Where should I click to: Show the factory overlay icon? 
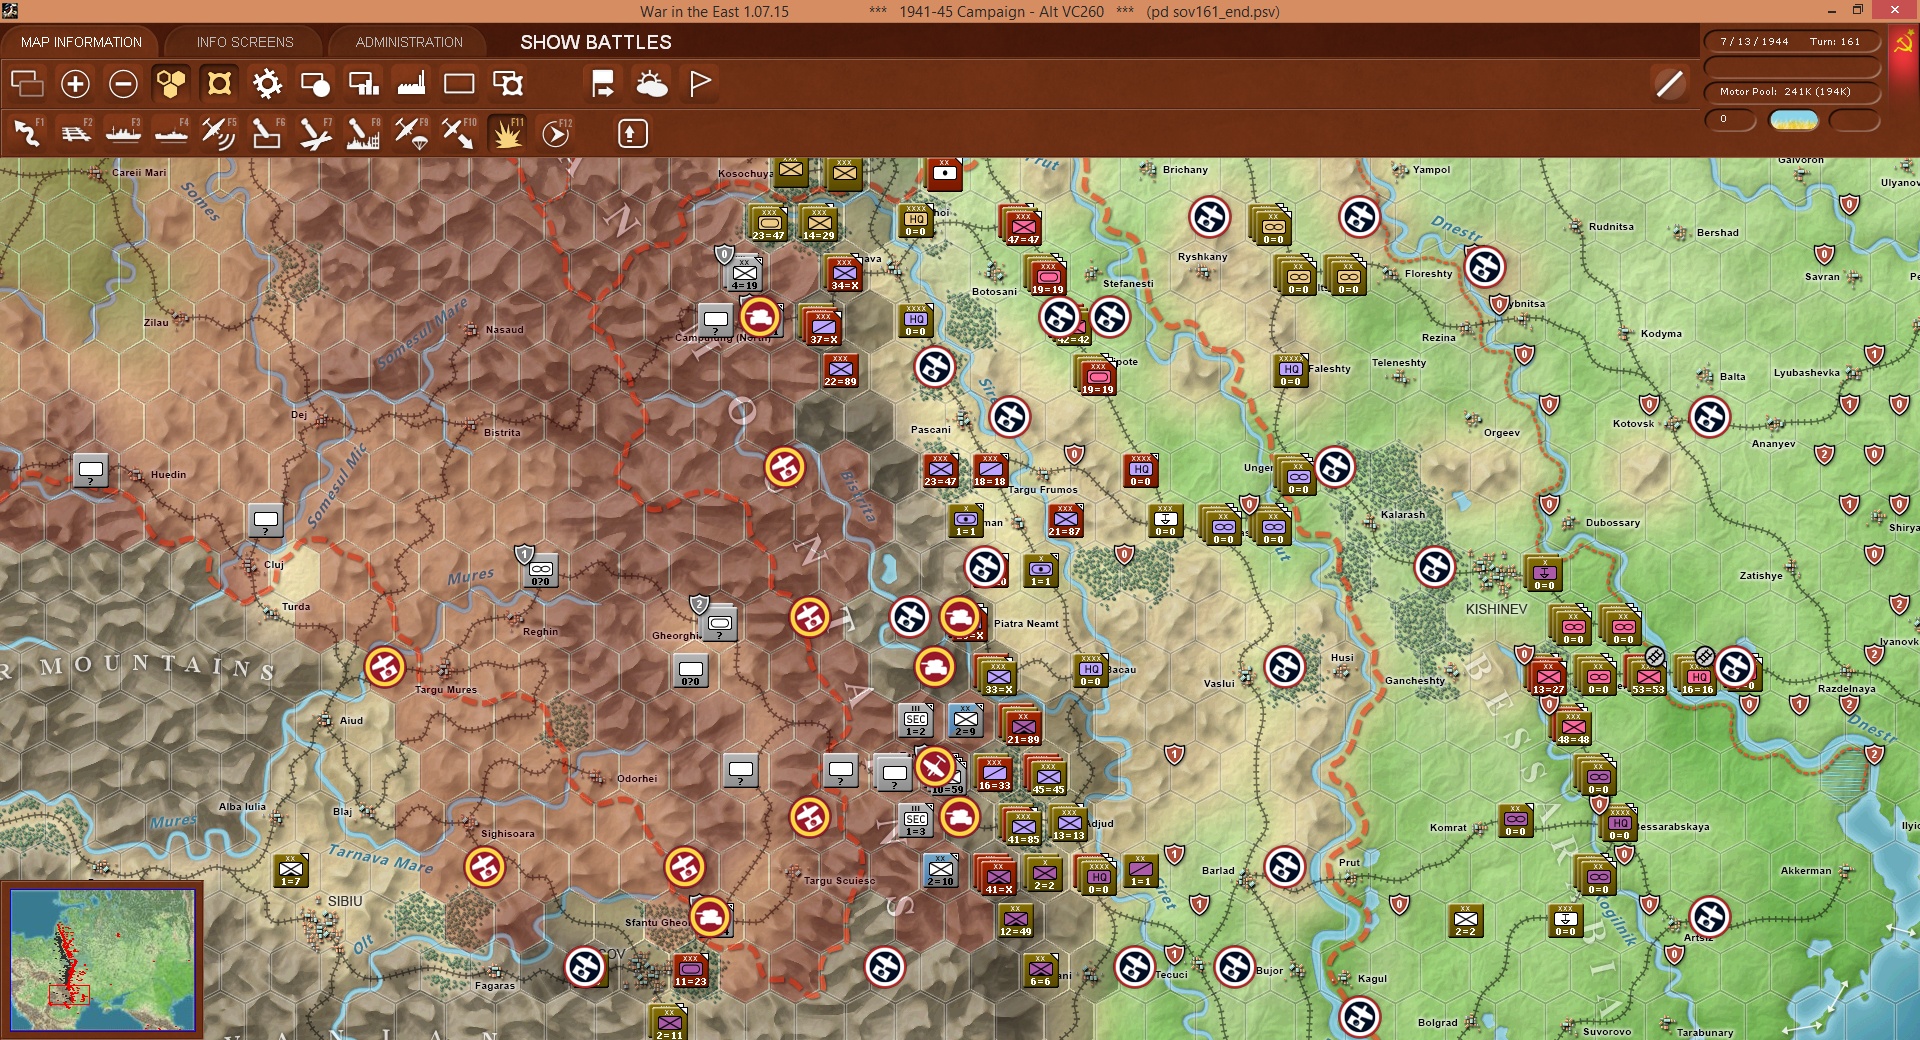coord(411,84)
